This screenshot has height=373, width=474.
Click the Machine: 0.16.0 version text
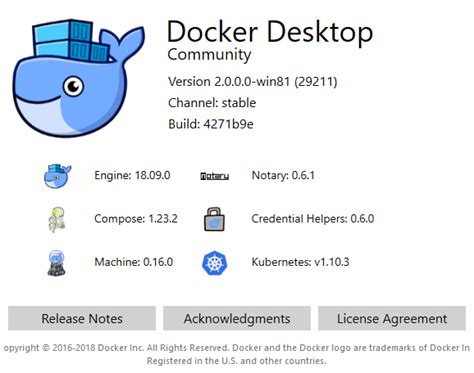[134, 262]
